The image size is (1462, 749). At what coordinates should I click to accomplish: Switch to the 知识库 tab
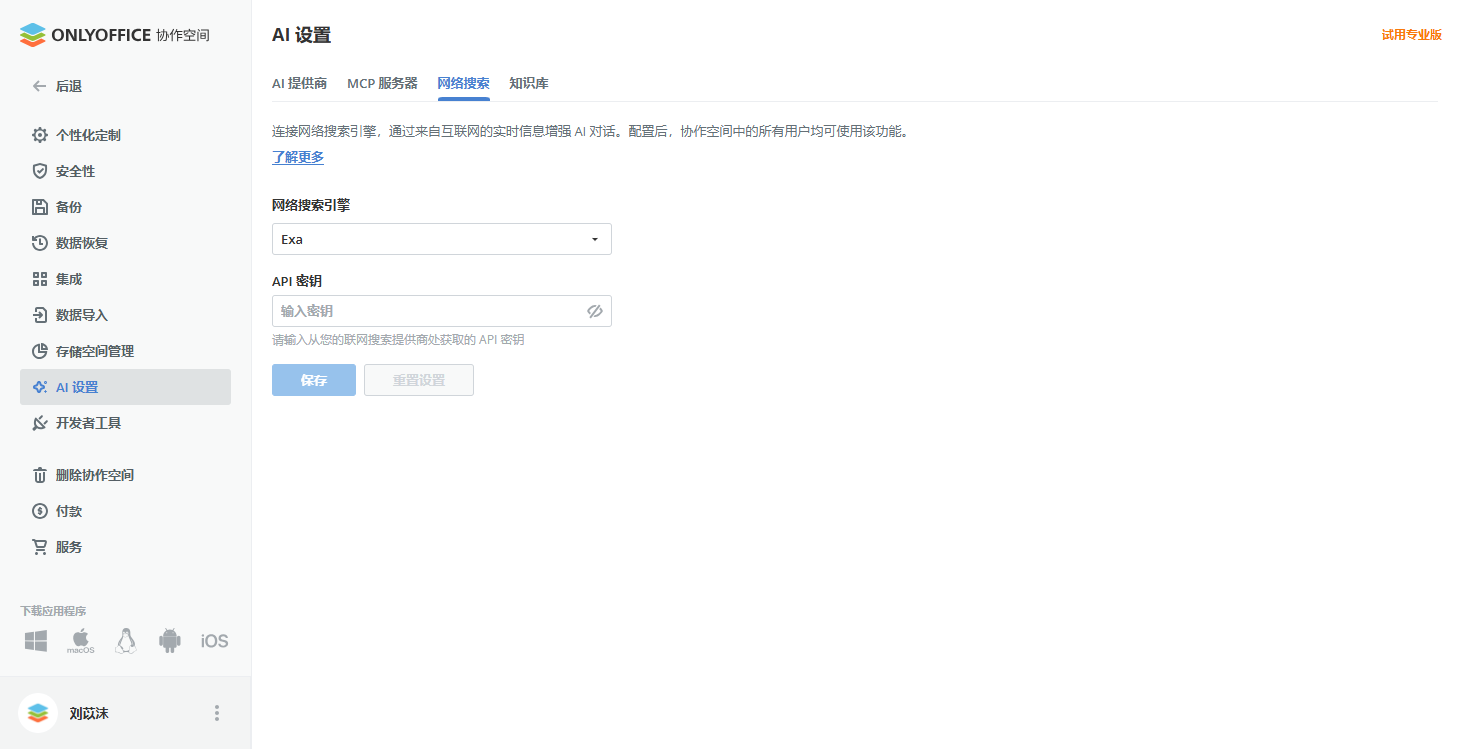coord(528,83)
